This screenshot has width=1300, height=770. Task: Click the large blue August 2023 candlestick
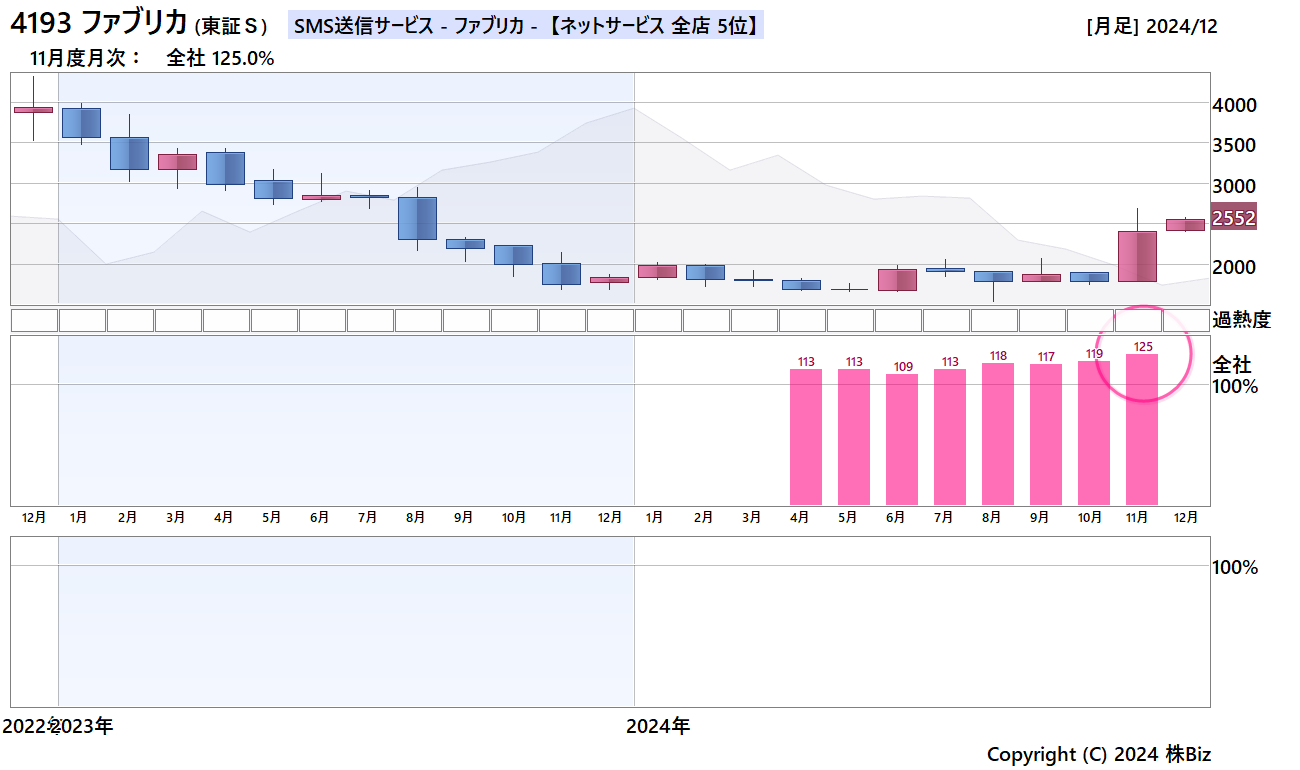417,218
